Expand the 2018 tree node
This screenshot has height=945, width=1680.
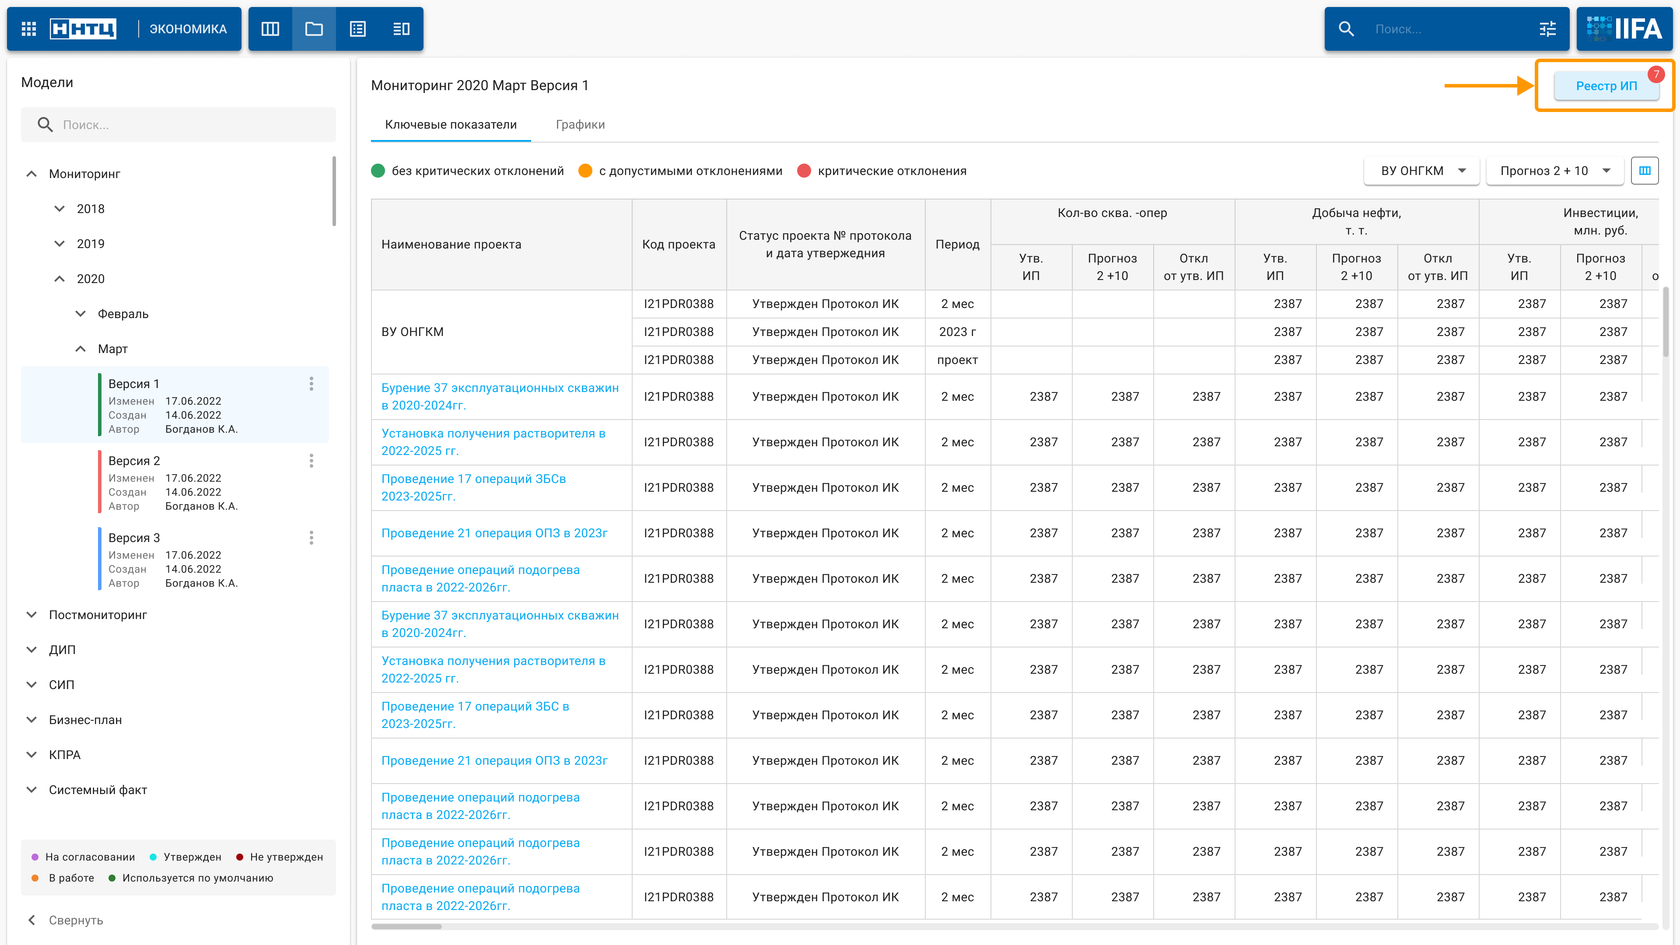tap(60, 209)
